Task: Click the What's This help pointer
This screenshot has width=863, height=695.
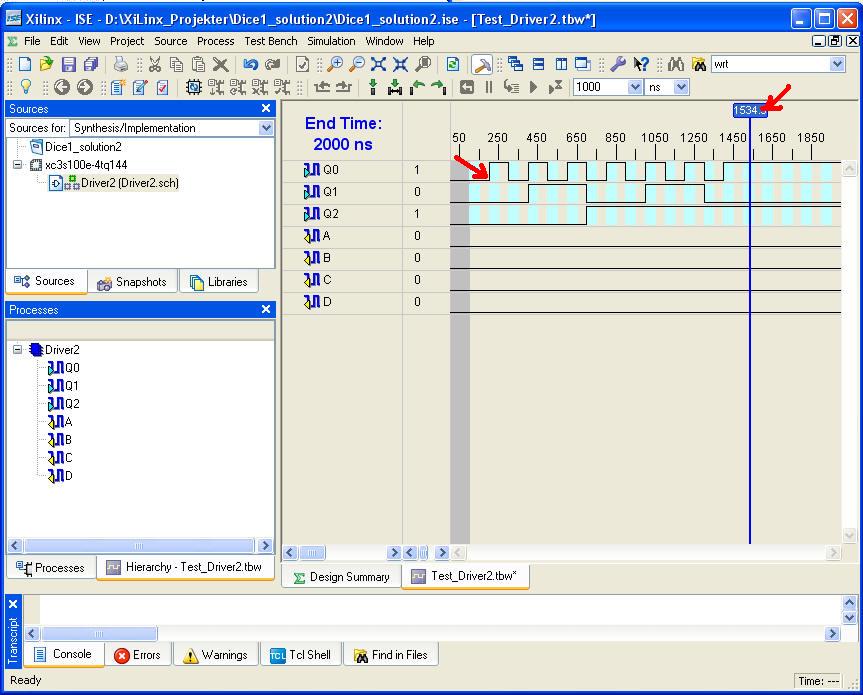Action: pos(641,64)
